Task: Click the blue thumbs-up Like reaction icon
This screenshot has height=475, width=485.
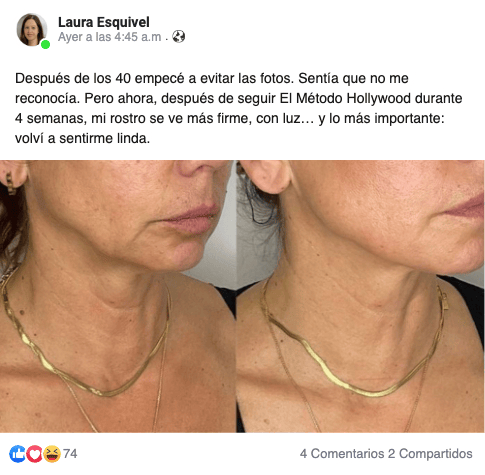Action: tap(17, 454)
